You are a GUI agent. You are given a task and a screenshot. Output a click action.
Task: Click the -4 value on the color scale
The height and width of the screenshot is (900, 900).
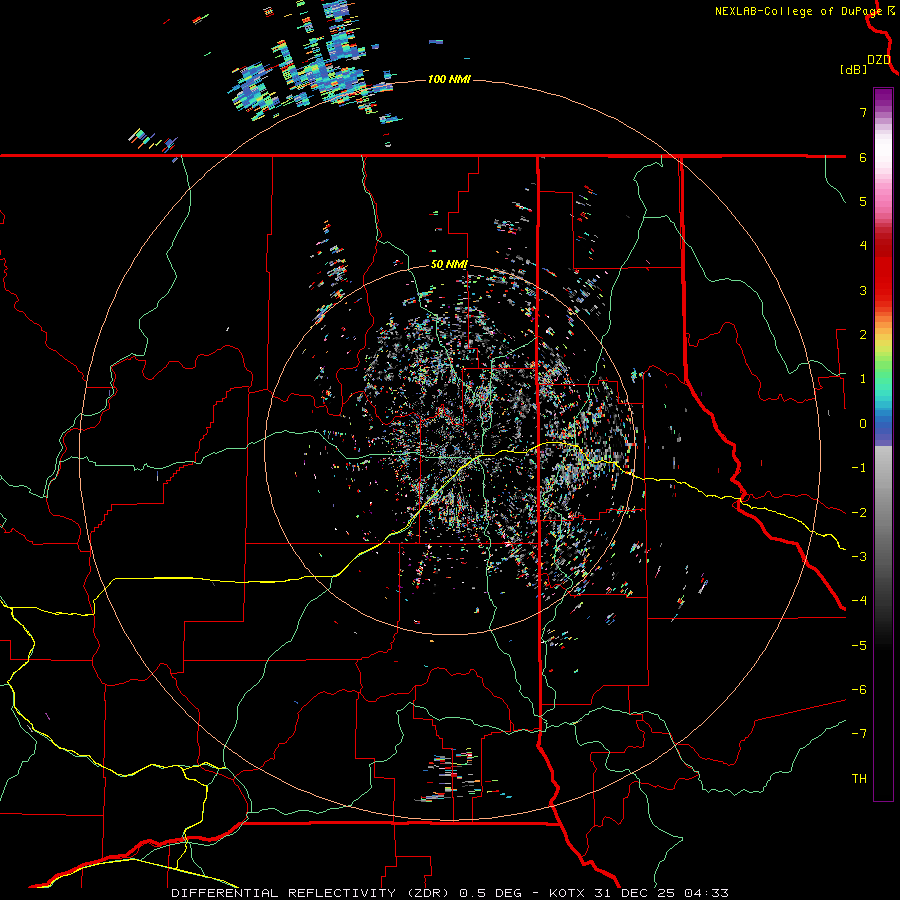pos(859,601)
